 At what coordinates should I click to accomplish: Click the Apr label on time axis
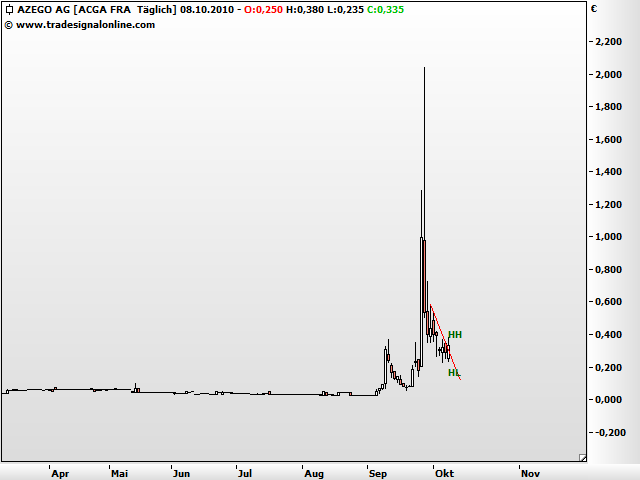tap(60, 473)
